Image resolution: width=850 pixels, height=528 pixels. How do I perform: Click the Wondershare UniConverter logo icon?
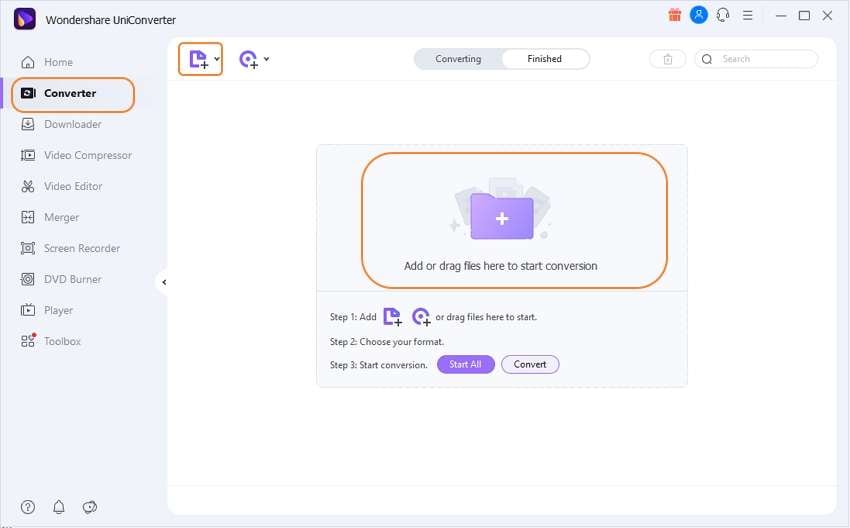pyautogui.click(x=24, y=19)
